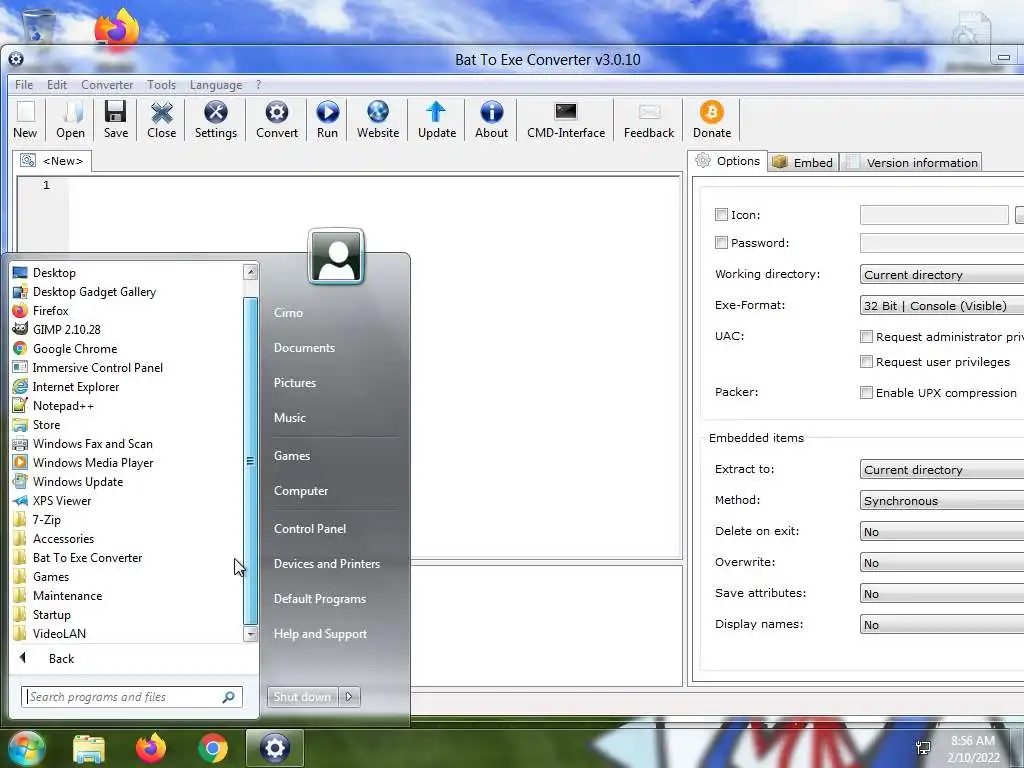This screenshot has width=1024, height=768.
Task: Open the Save attributes dropdown
Action: 942,594
